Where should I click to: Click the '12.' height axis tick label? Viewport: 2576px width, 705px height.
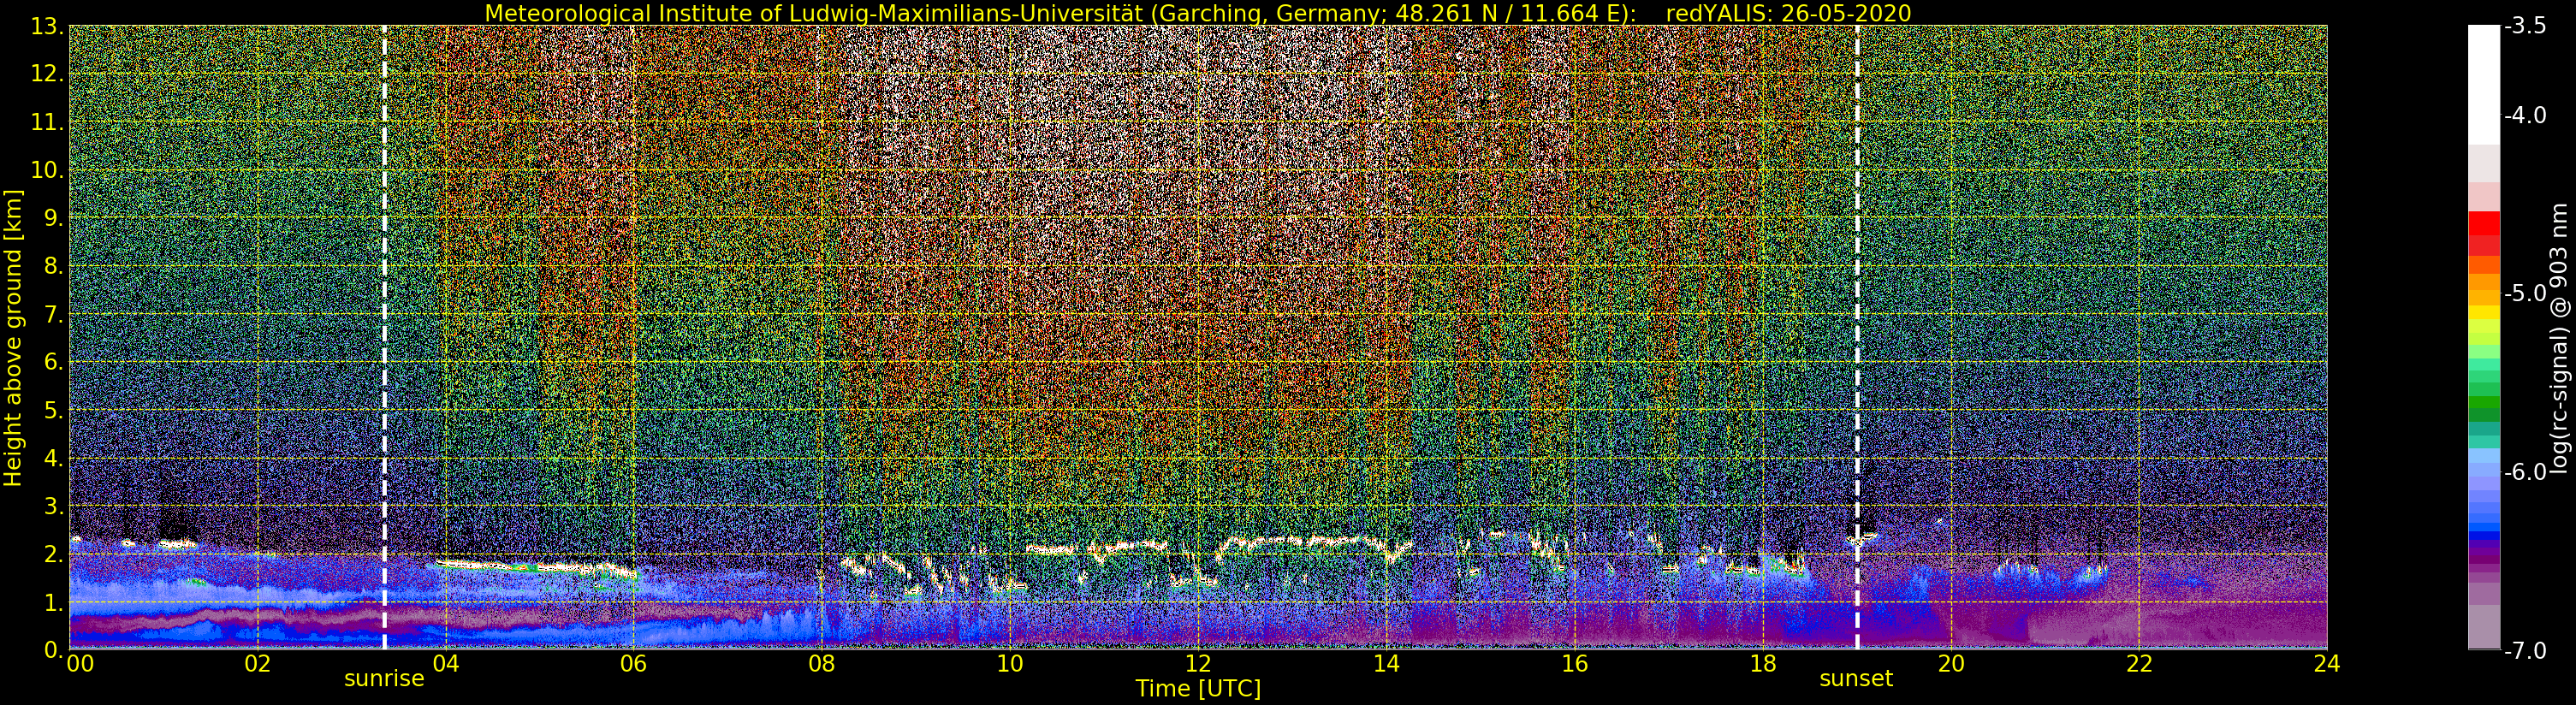click(48, 74)
